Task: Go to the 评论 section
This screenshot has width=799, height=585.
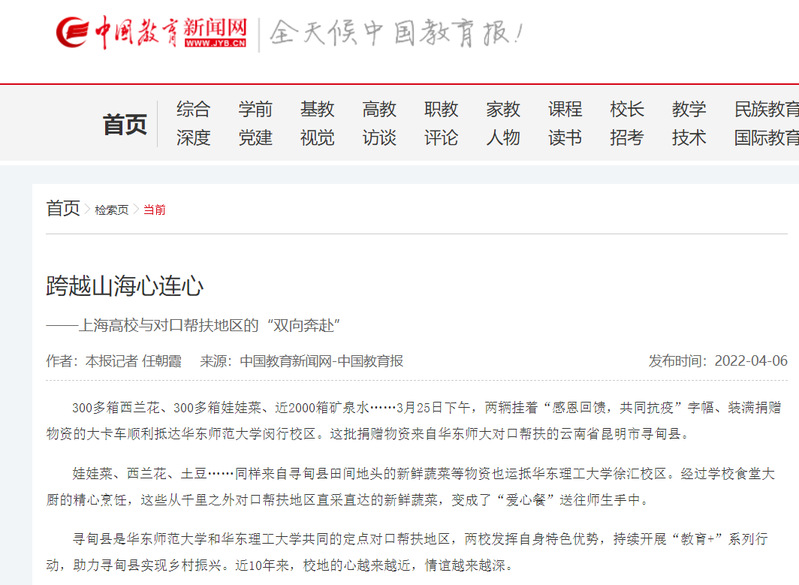Action: pyautogui.click(x=441, y=138)
